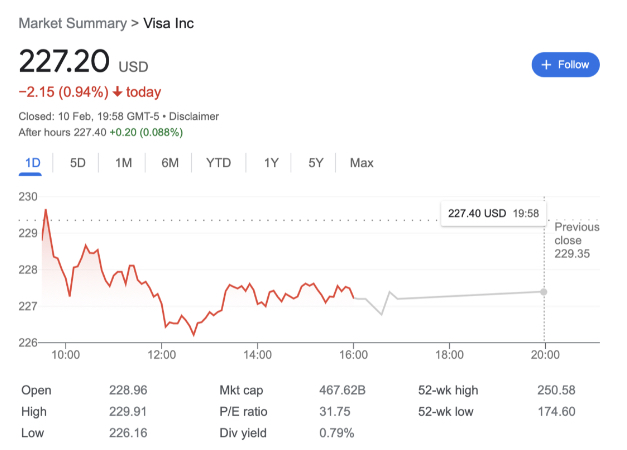
Task: Click the P/E ratio value 31.75
Action: pyautogui.click(x=335, y=412)
